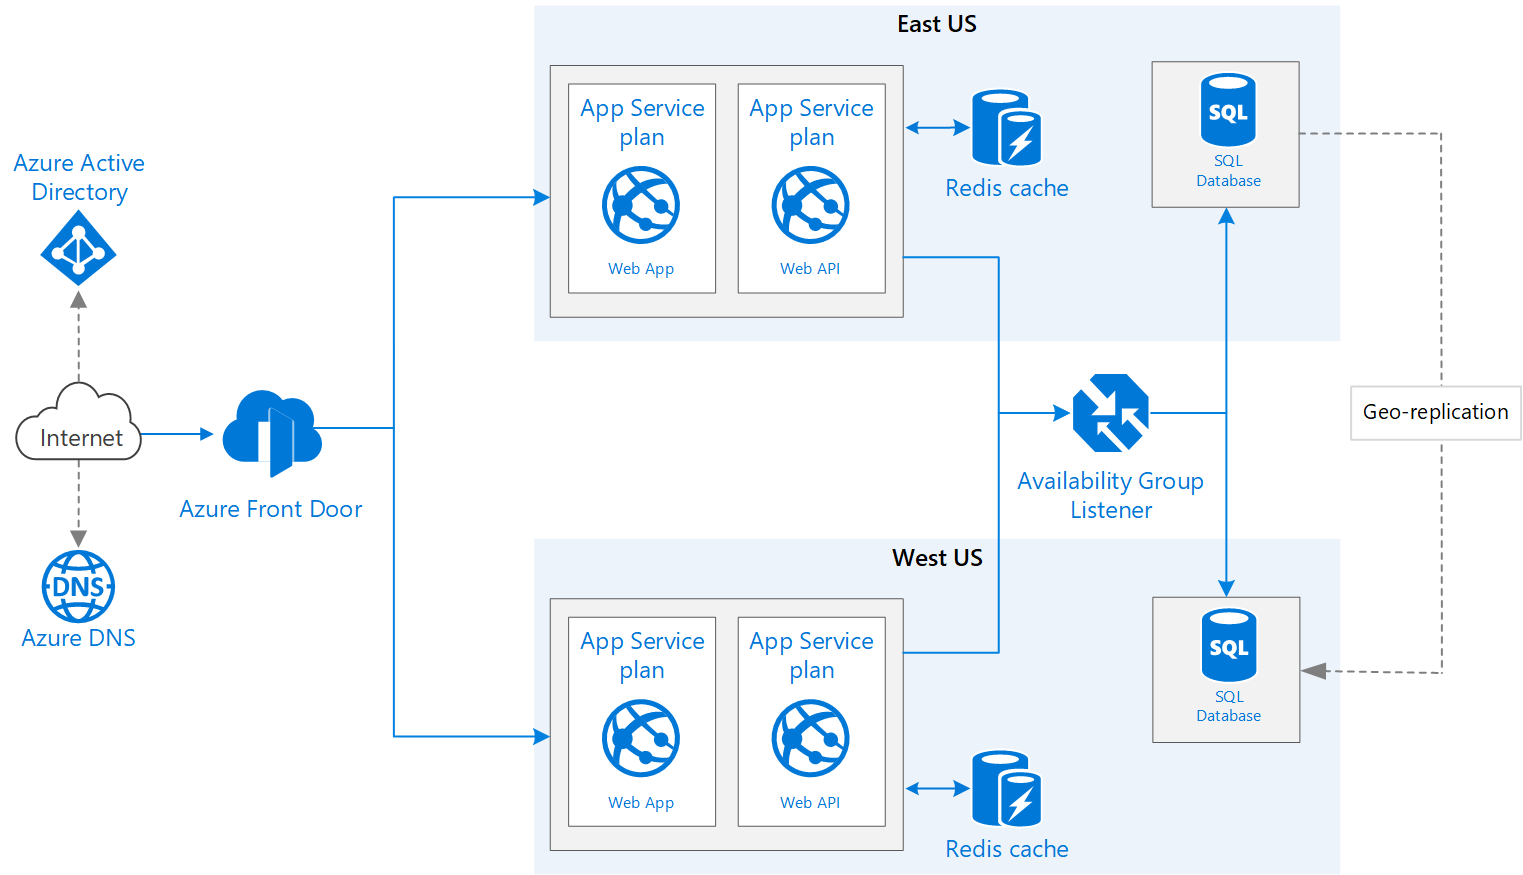The width and height of the screenshot is (1523, 875).
Task: Click the Geo-replication label box
Action: (1436, 413)
